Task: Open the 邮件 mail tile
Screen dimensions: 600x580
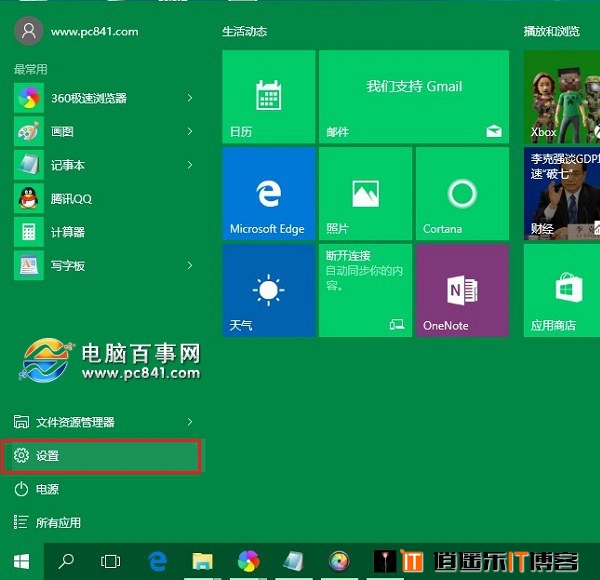Action: pos(414,97)
